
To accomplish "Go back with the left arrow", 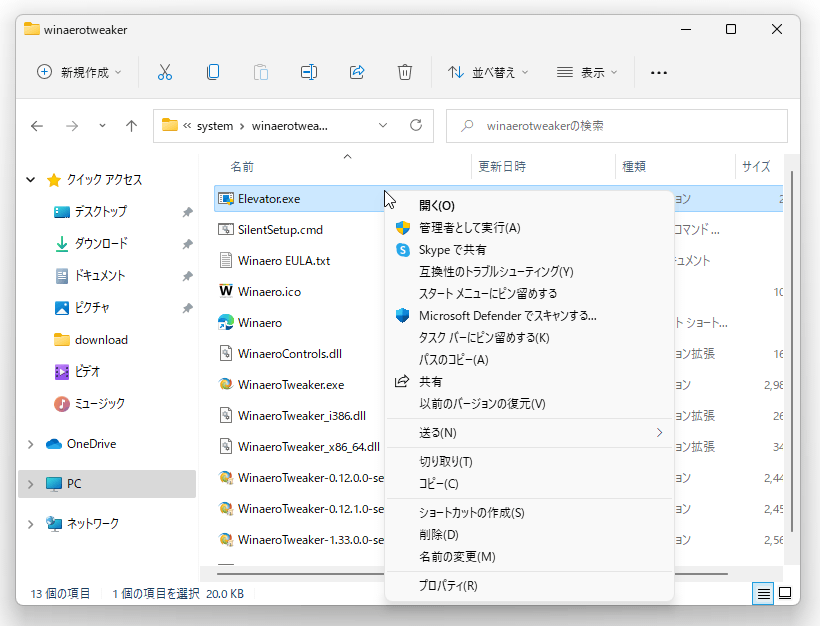I will 37,126.
